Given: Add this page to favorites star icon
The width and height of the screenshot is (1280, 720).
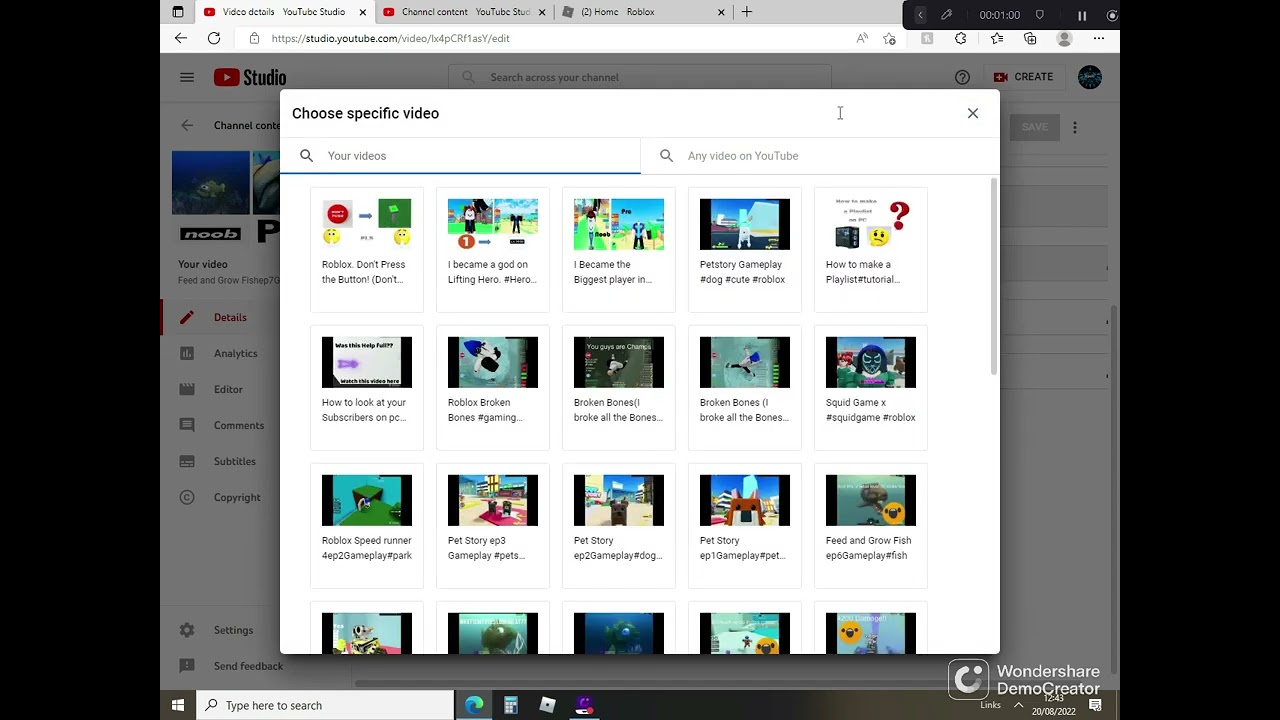Looking at the screenshot, I should [889, 38].
